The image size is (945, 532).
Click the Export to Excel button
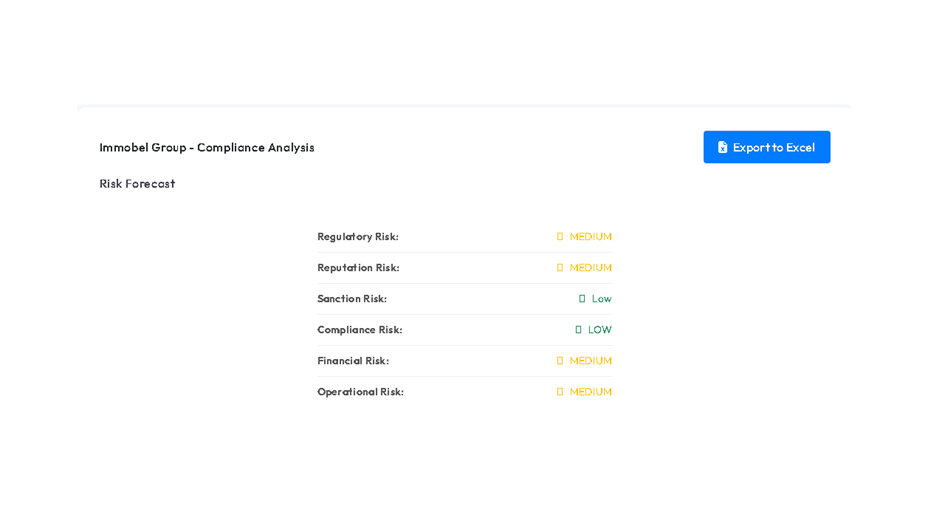(766, 147)
